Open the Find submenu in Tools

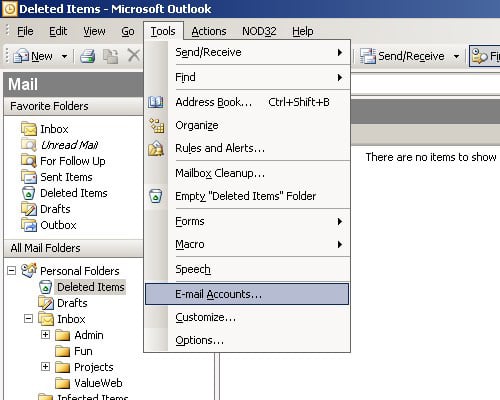pos(247,77)
